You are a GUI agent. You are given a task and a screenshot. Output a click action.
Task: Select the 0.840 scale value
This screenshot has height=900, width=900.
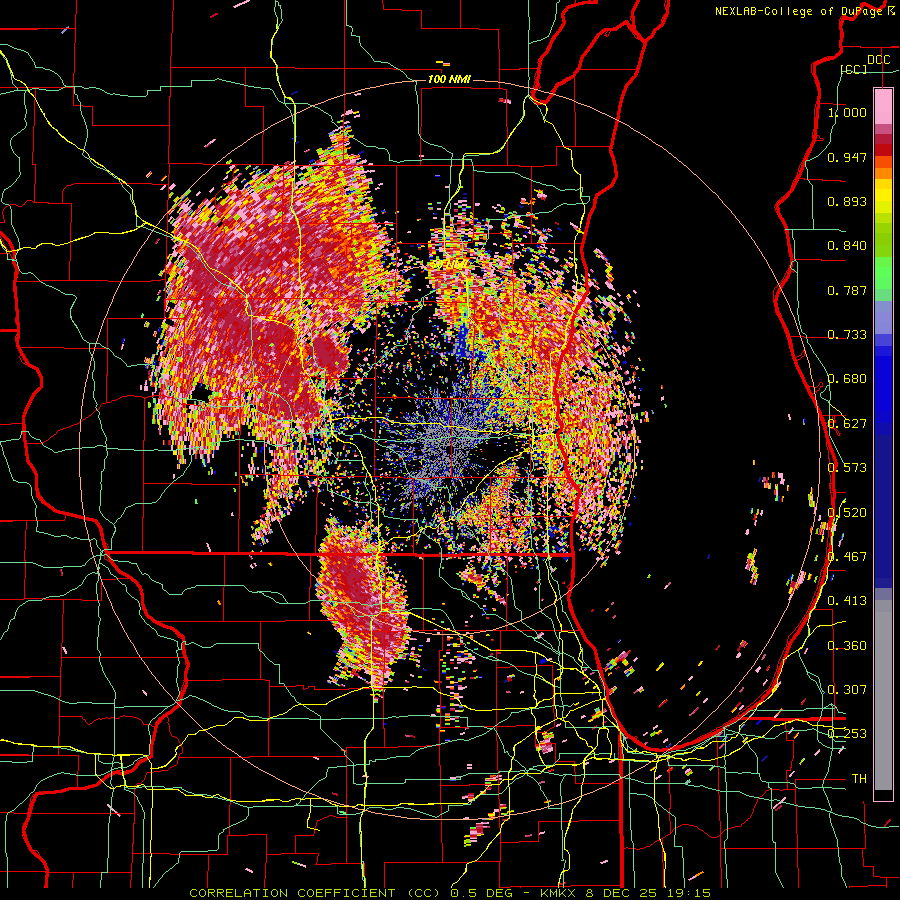847,246
